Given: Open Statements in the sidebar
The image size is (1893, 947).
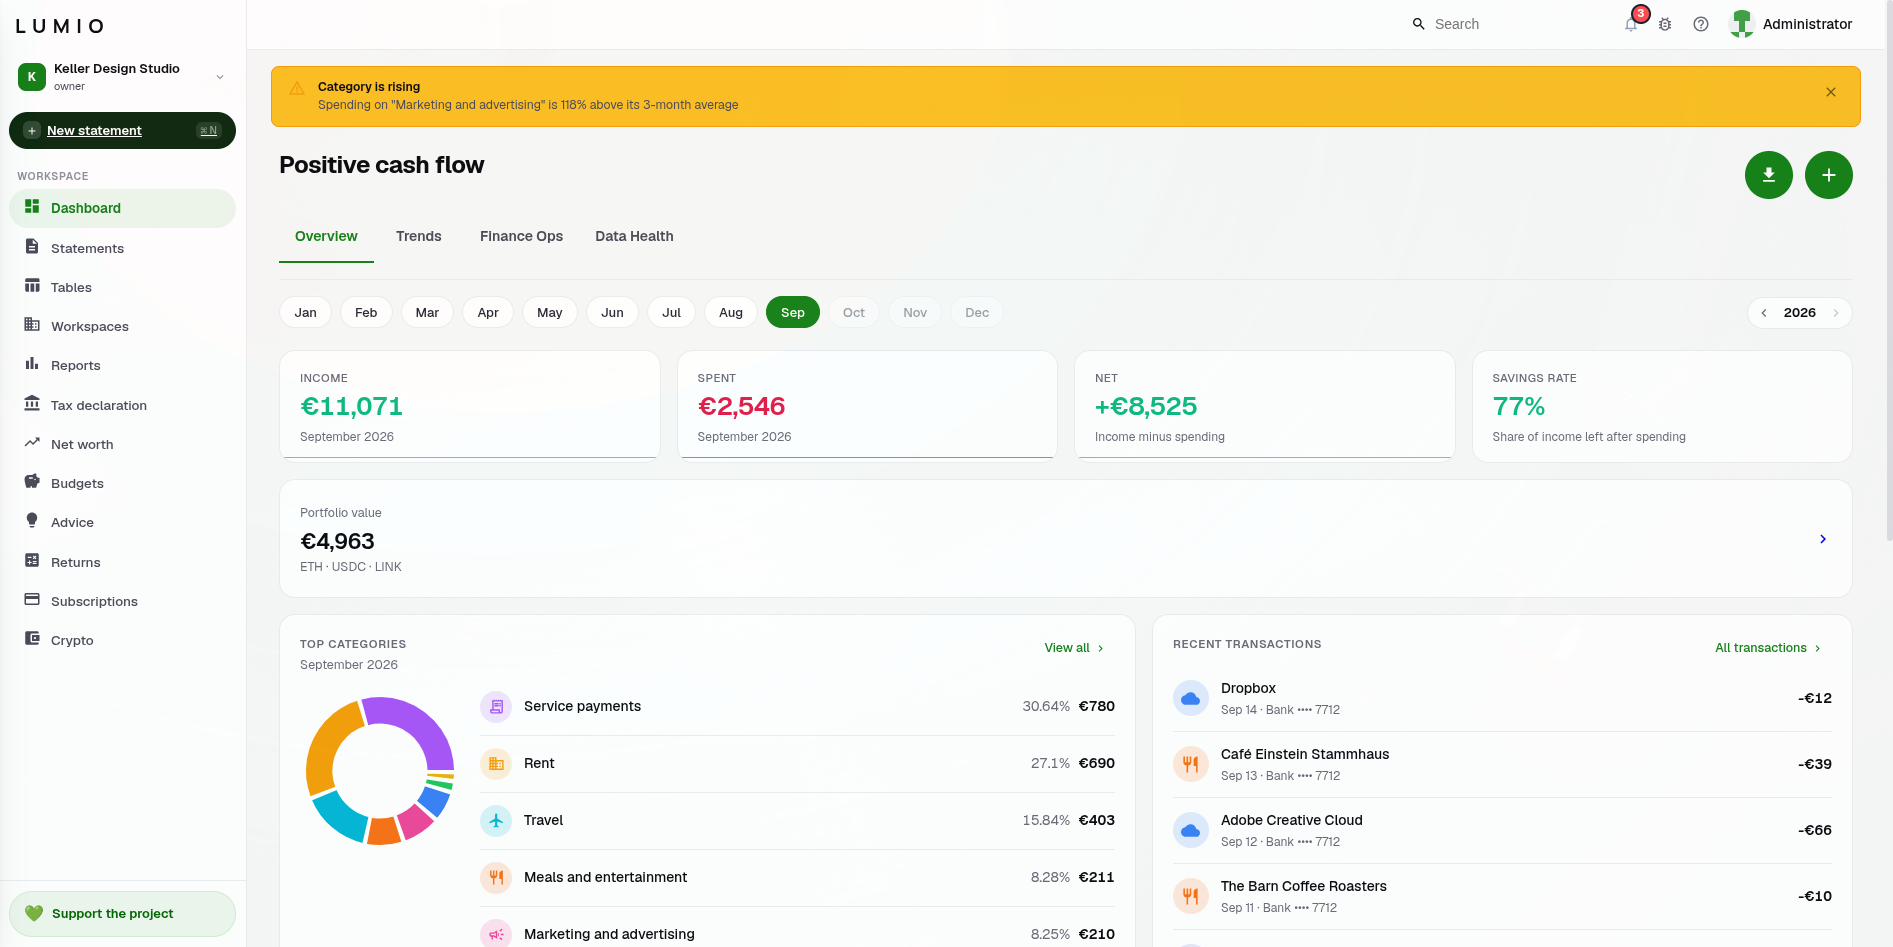Looking at the screenshot, I should coord(122,248).
